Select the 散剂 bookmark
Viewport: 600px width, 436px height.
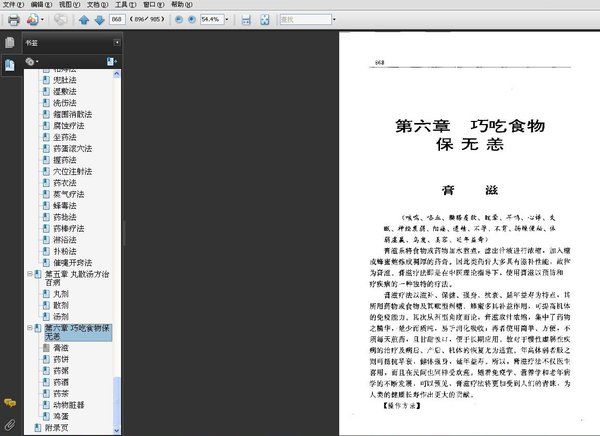point(60,305)
